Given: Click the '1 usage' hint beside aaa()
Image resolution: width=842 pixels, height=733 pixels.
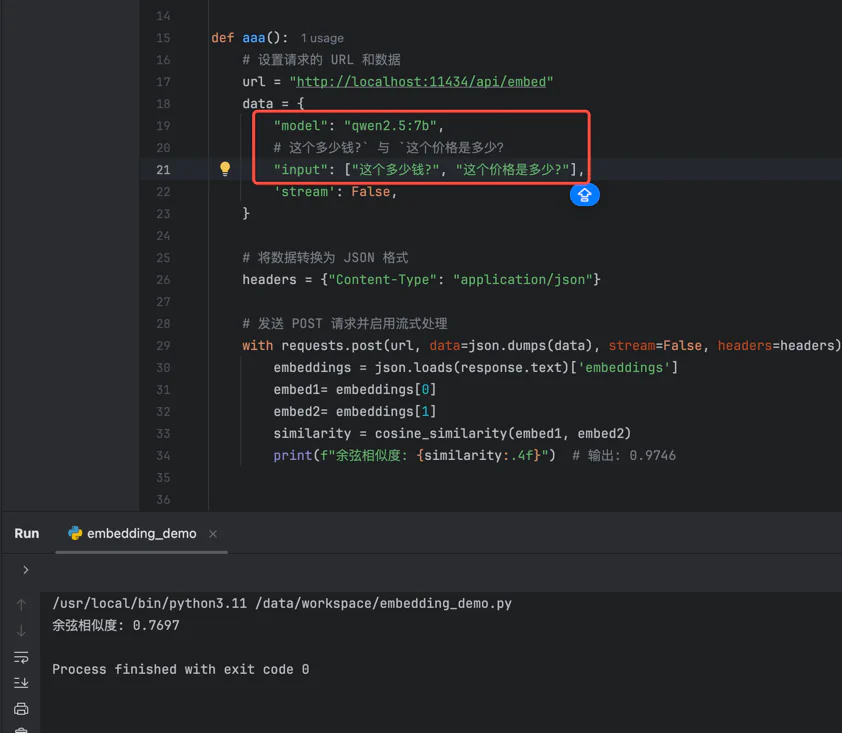Looking at the screenshot, I should click(322, 38).
